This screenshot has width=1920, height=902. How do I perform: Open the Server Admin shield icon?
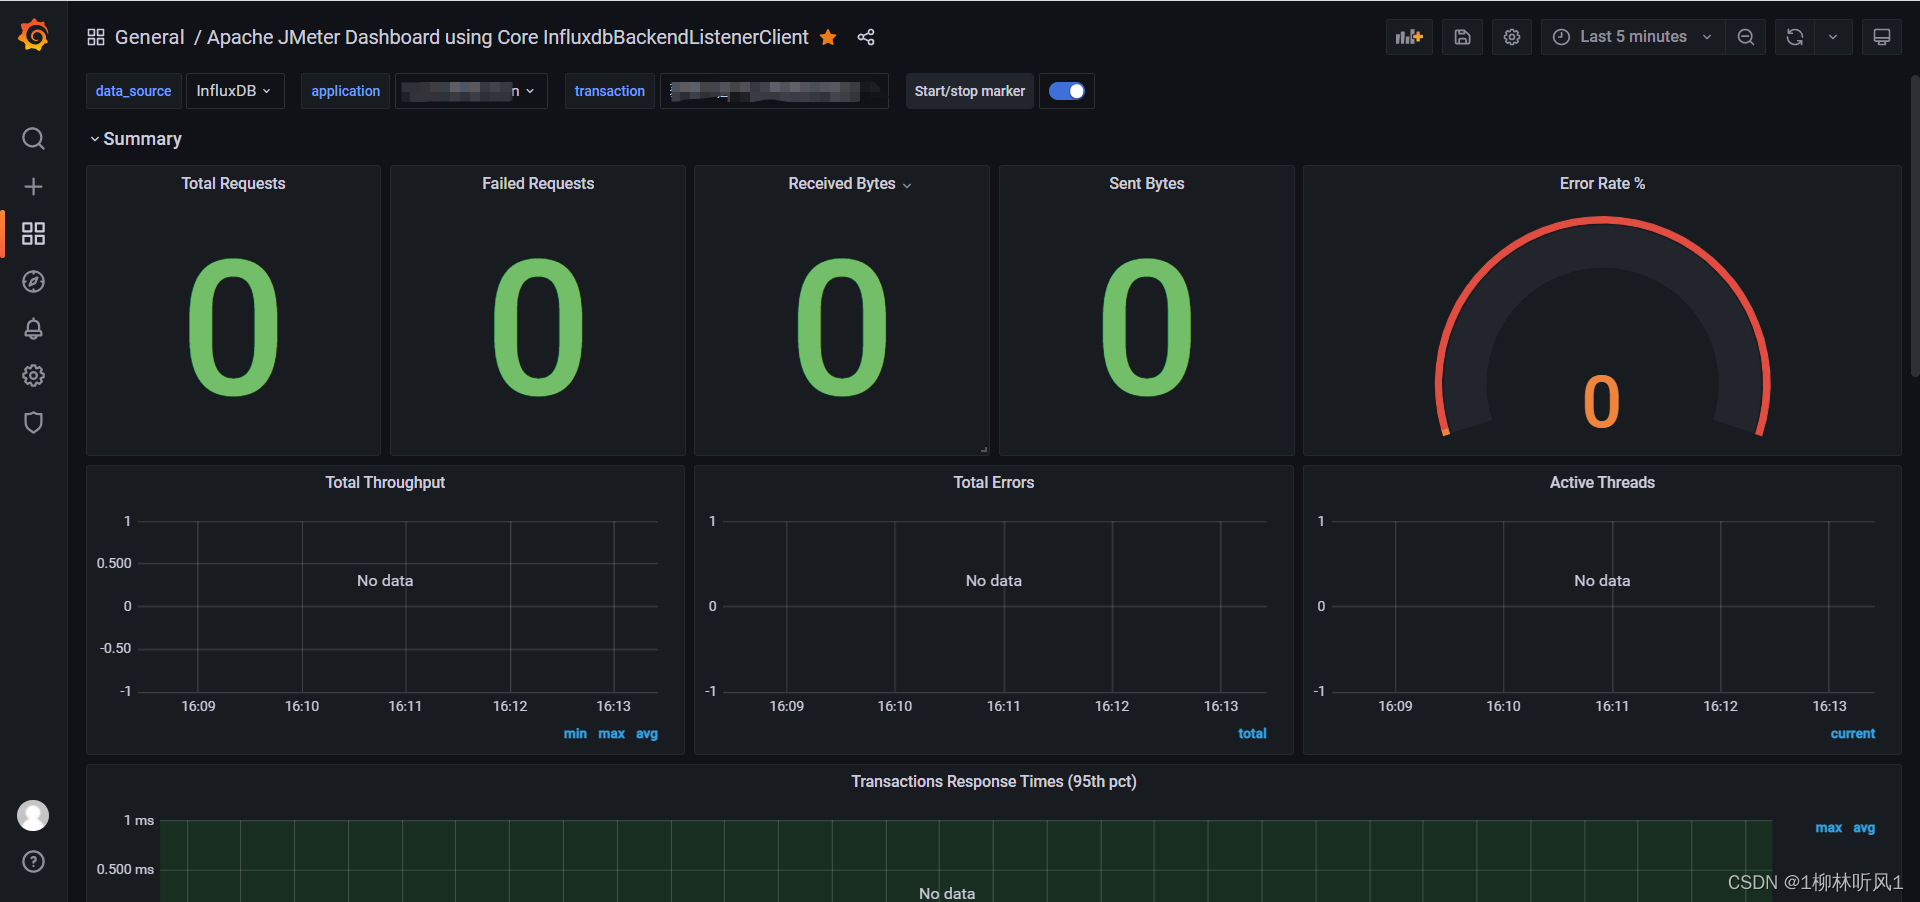[33, 423]
